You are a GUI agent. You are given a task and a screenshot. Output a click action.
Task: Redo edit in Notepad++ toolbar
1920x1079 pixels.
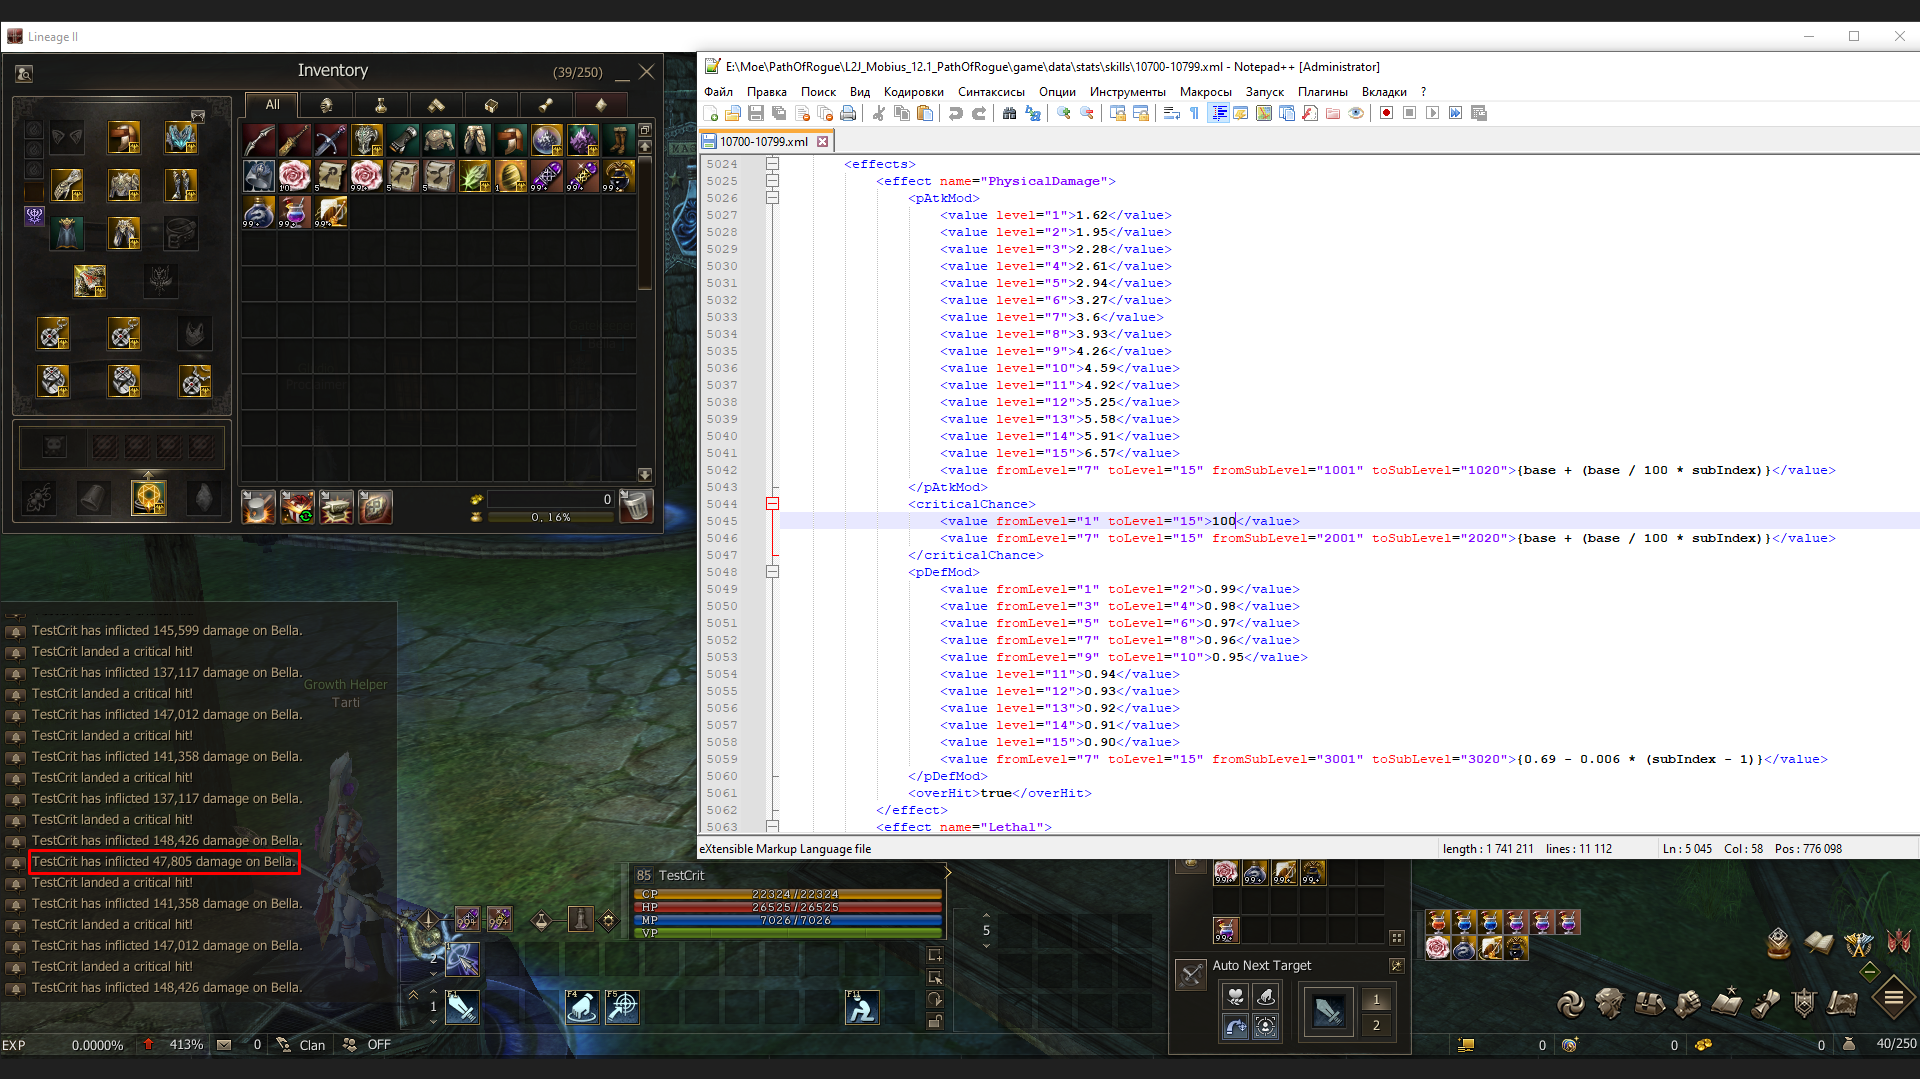click(x=979, y=113)
